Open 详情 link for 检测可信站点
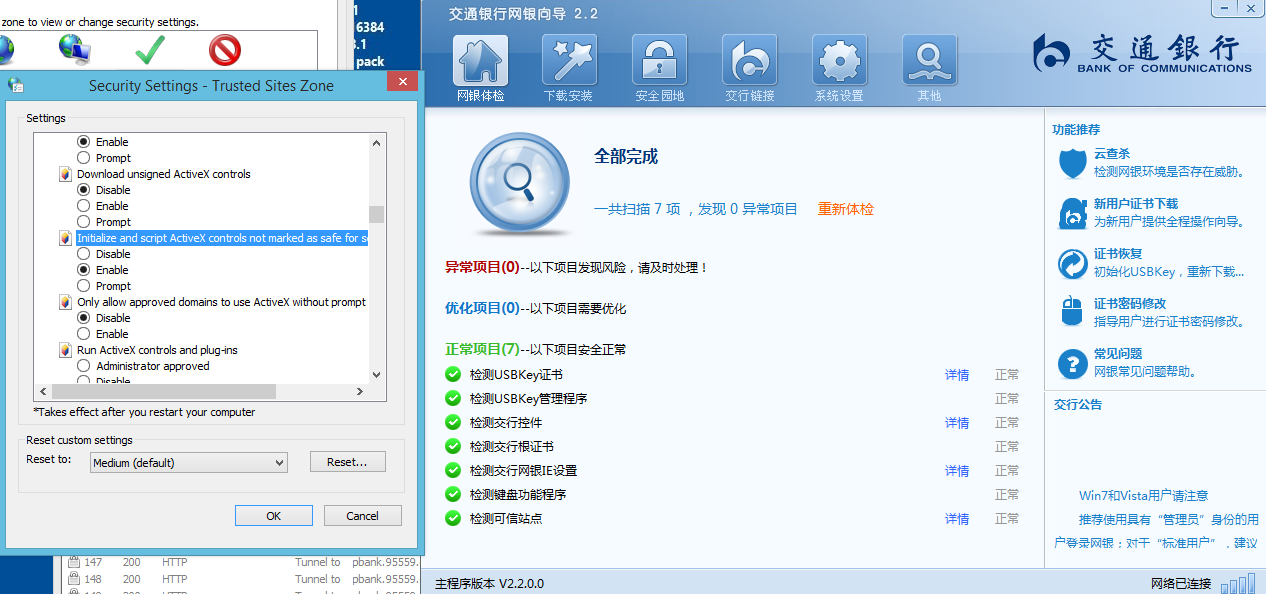The height and width of the screenshot is (594, 1266). point(957,519)
